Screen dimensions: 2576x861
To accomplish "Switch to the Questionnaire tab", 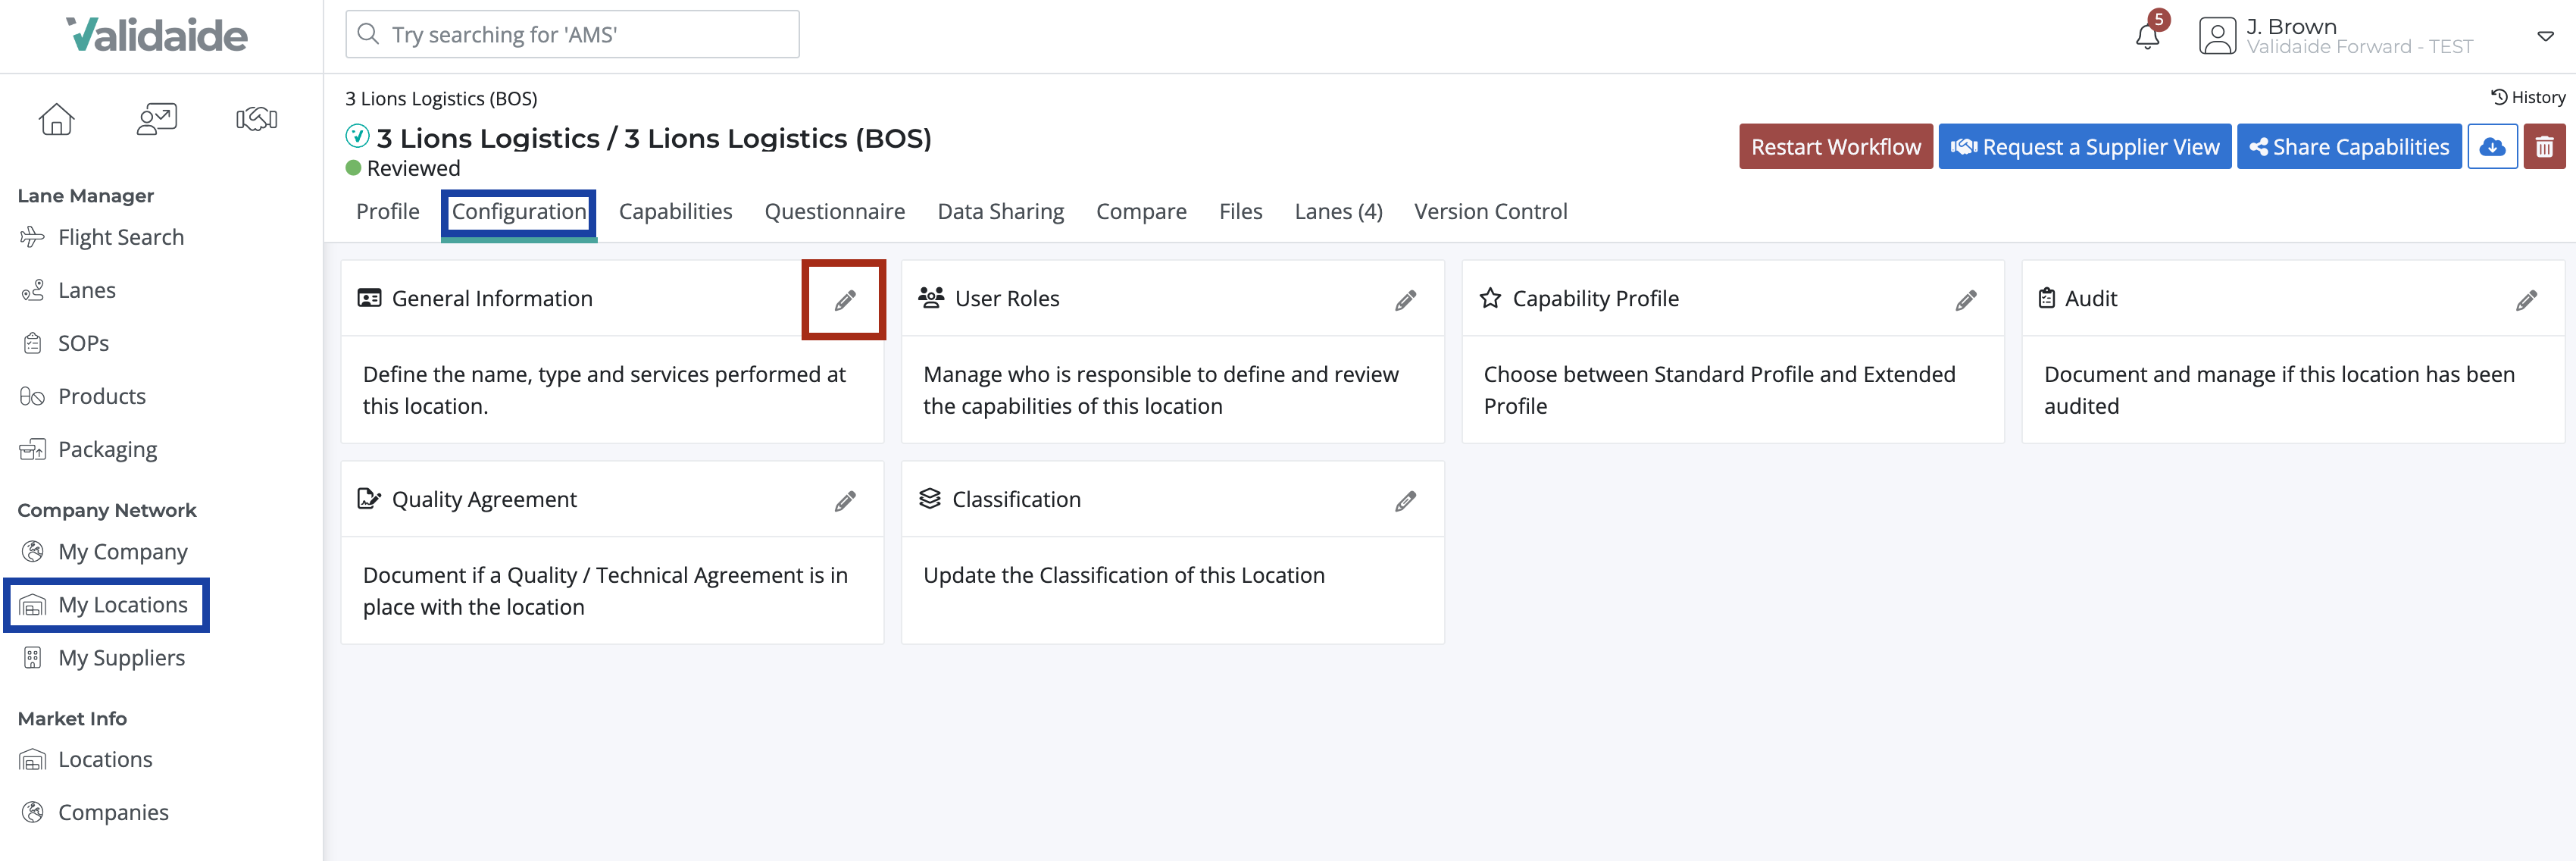I will (x=835, y=211).
